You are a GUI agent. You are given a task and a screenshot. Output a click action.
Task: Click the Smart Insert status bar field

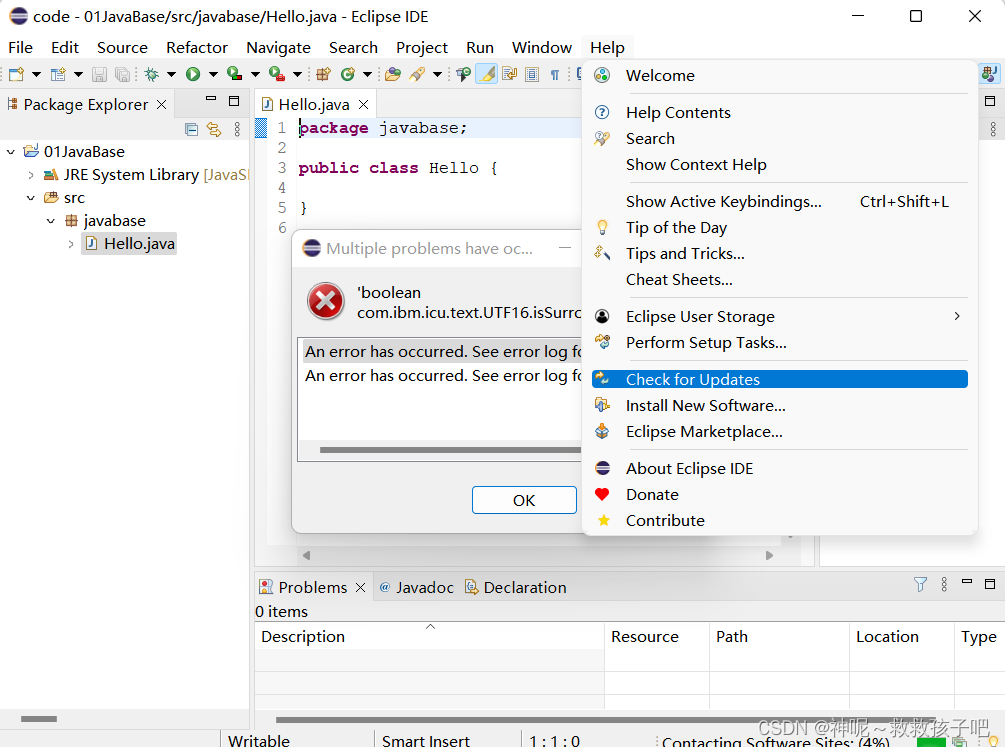(x=426, y=740)
